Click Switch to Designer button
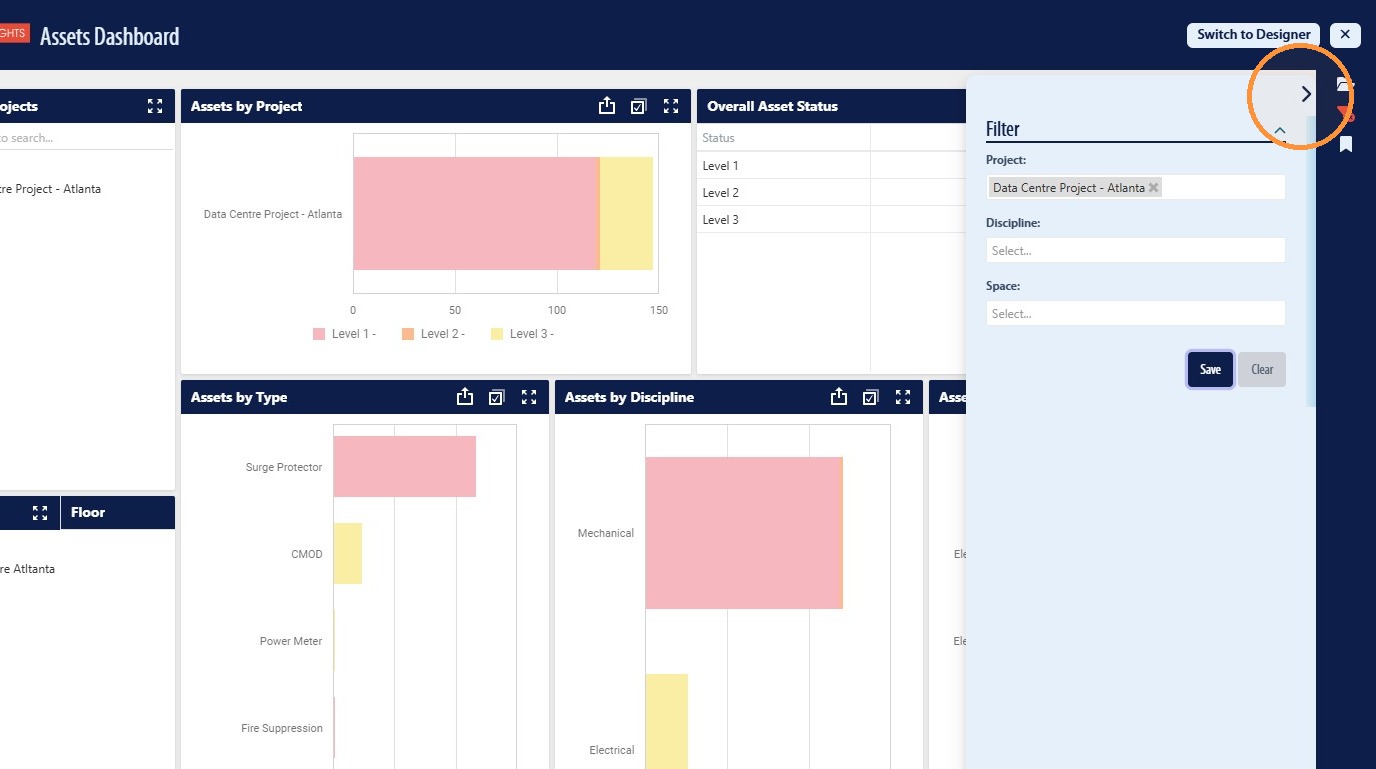This screenshot has height=769, width=1376. coord(1254,34)
